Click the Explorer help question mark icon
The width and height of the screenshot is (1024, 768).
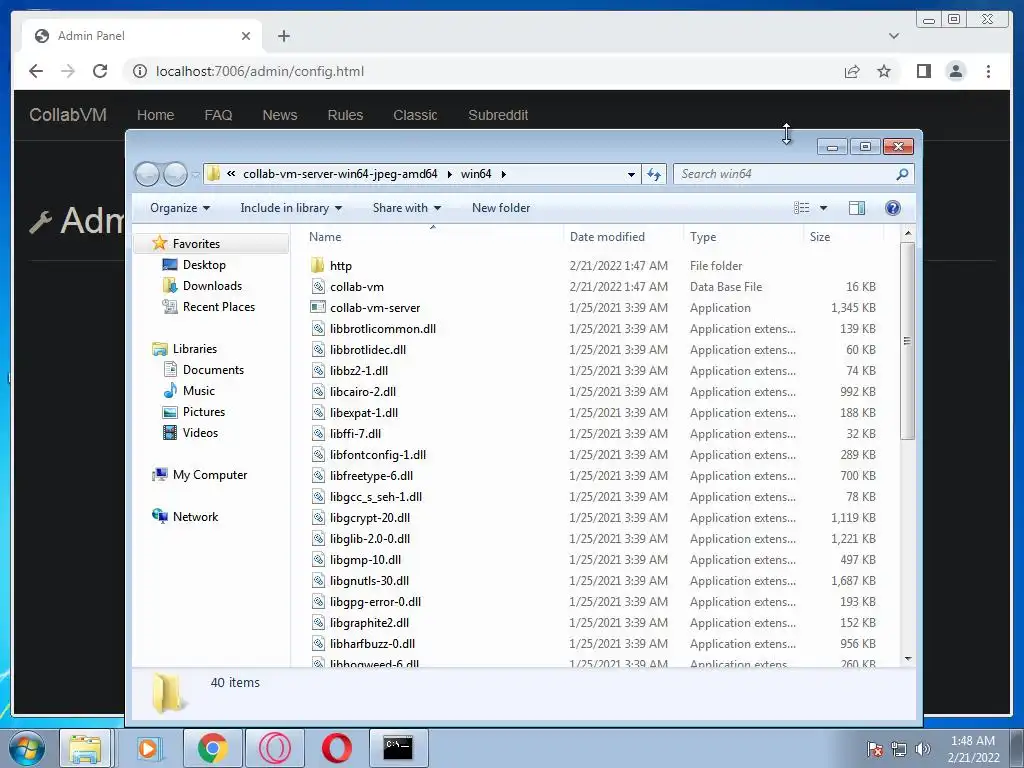point(892,208)
